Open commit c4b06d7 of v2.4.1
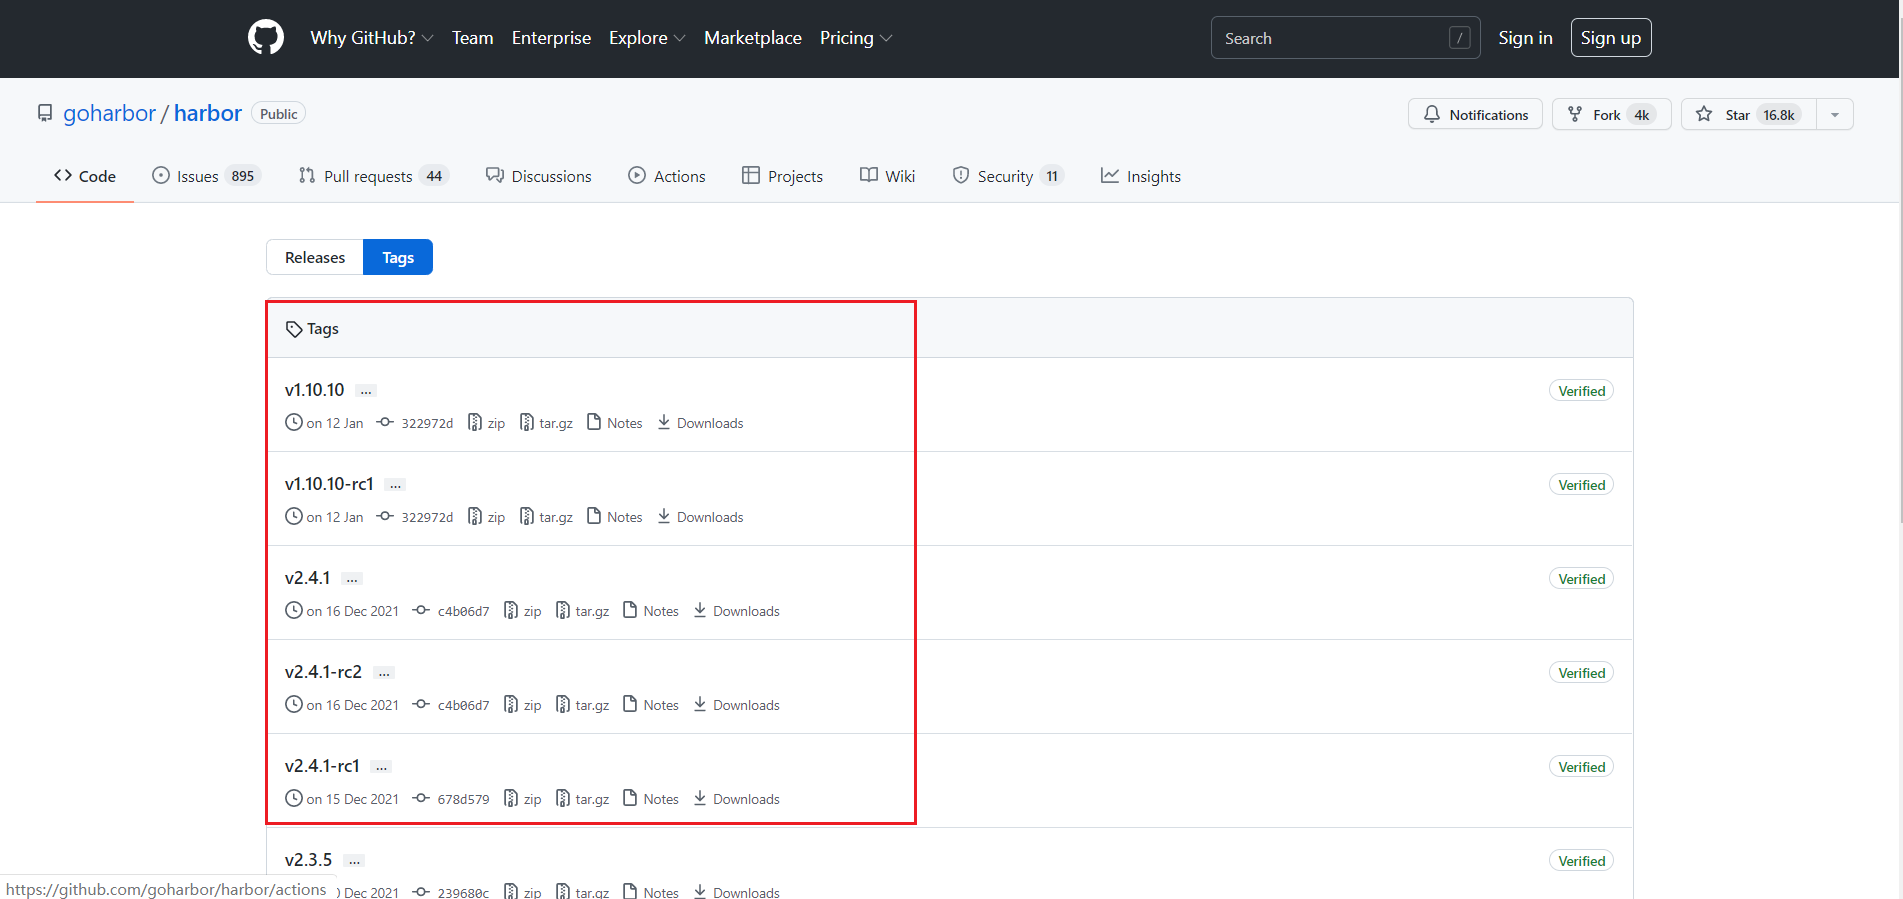The height and width of the screenshot is (899, 1903). (451, 611)
